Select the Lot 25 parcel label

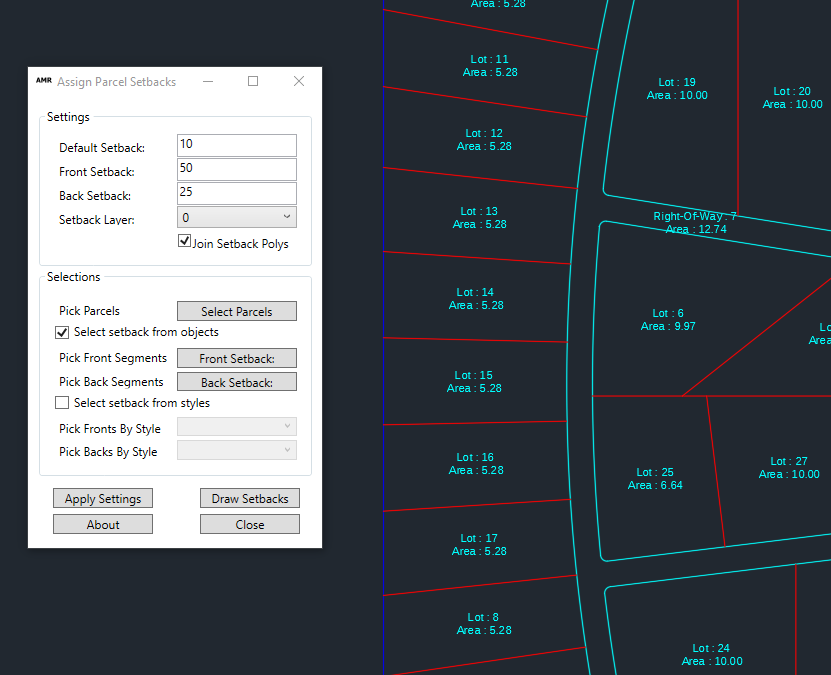pos(654,478)
